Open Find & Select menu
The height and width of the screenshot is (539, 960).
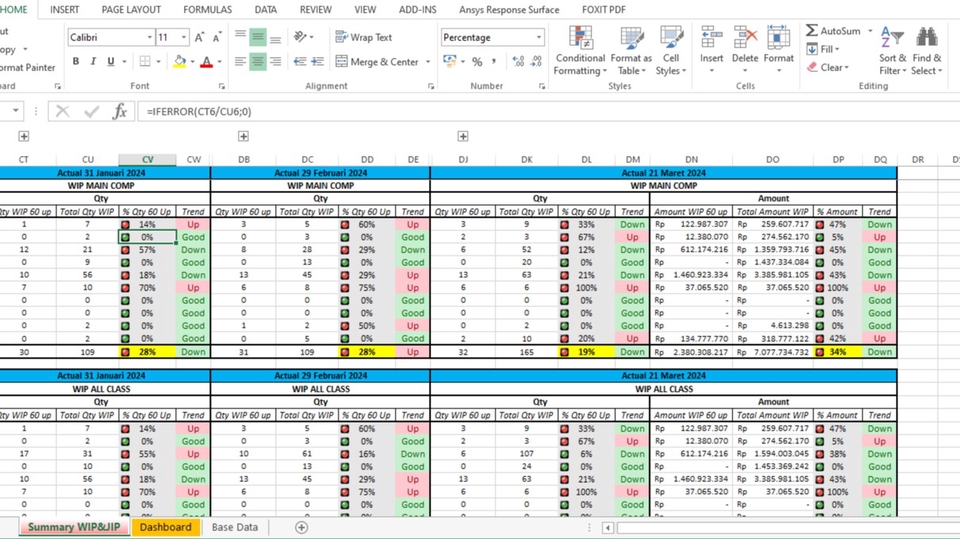click(x=926, y=50)
